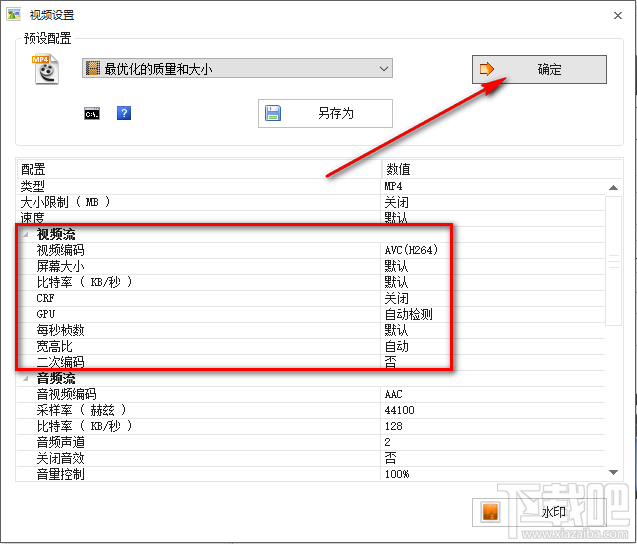Select the 音频声道 row
Viewport: 637px width, 544px height.
311,442
